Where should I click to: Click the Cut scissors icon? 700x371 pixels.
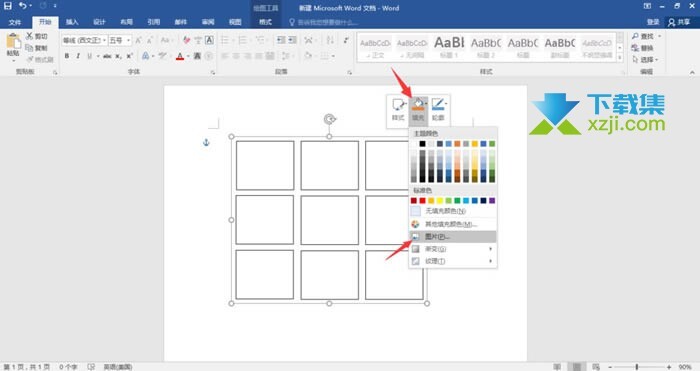coord(29,36)
